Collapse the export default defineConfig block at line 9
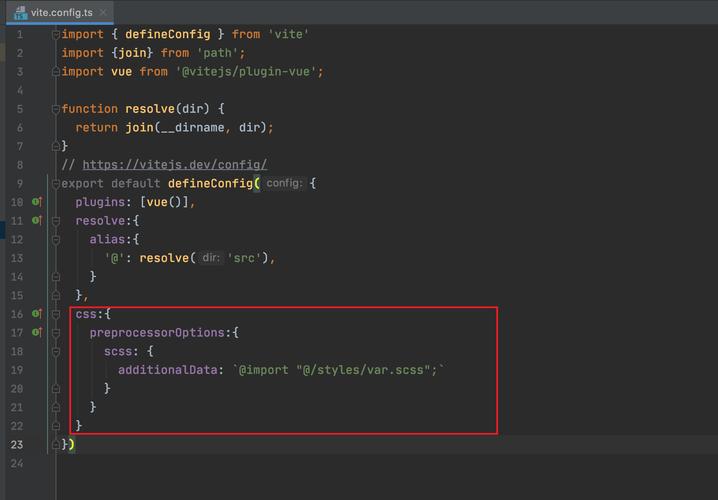This screenshot has width=718, height=500. [56, 184]
